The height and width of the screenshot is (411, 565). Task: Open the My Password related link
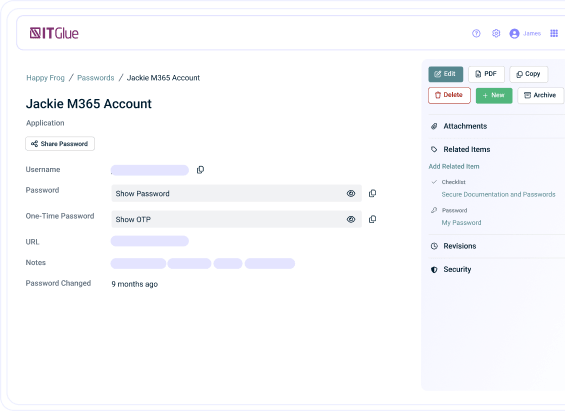461,223
